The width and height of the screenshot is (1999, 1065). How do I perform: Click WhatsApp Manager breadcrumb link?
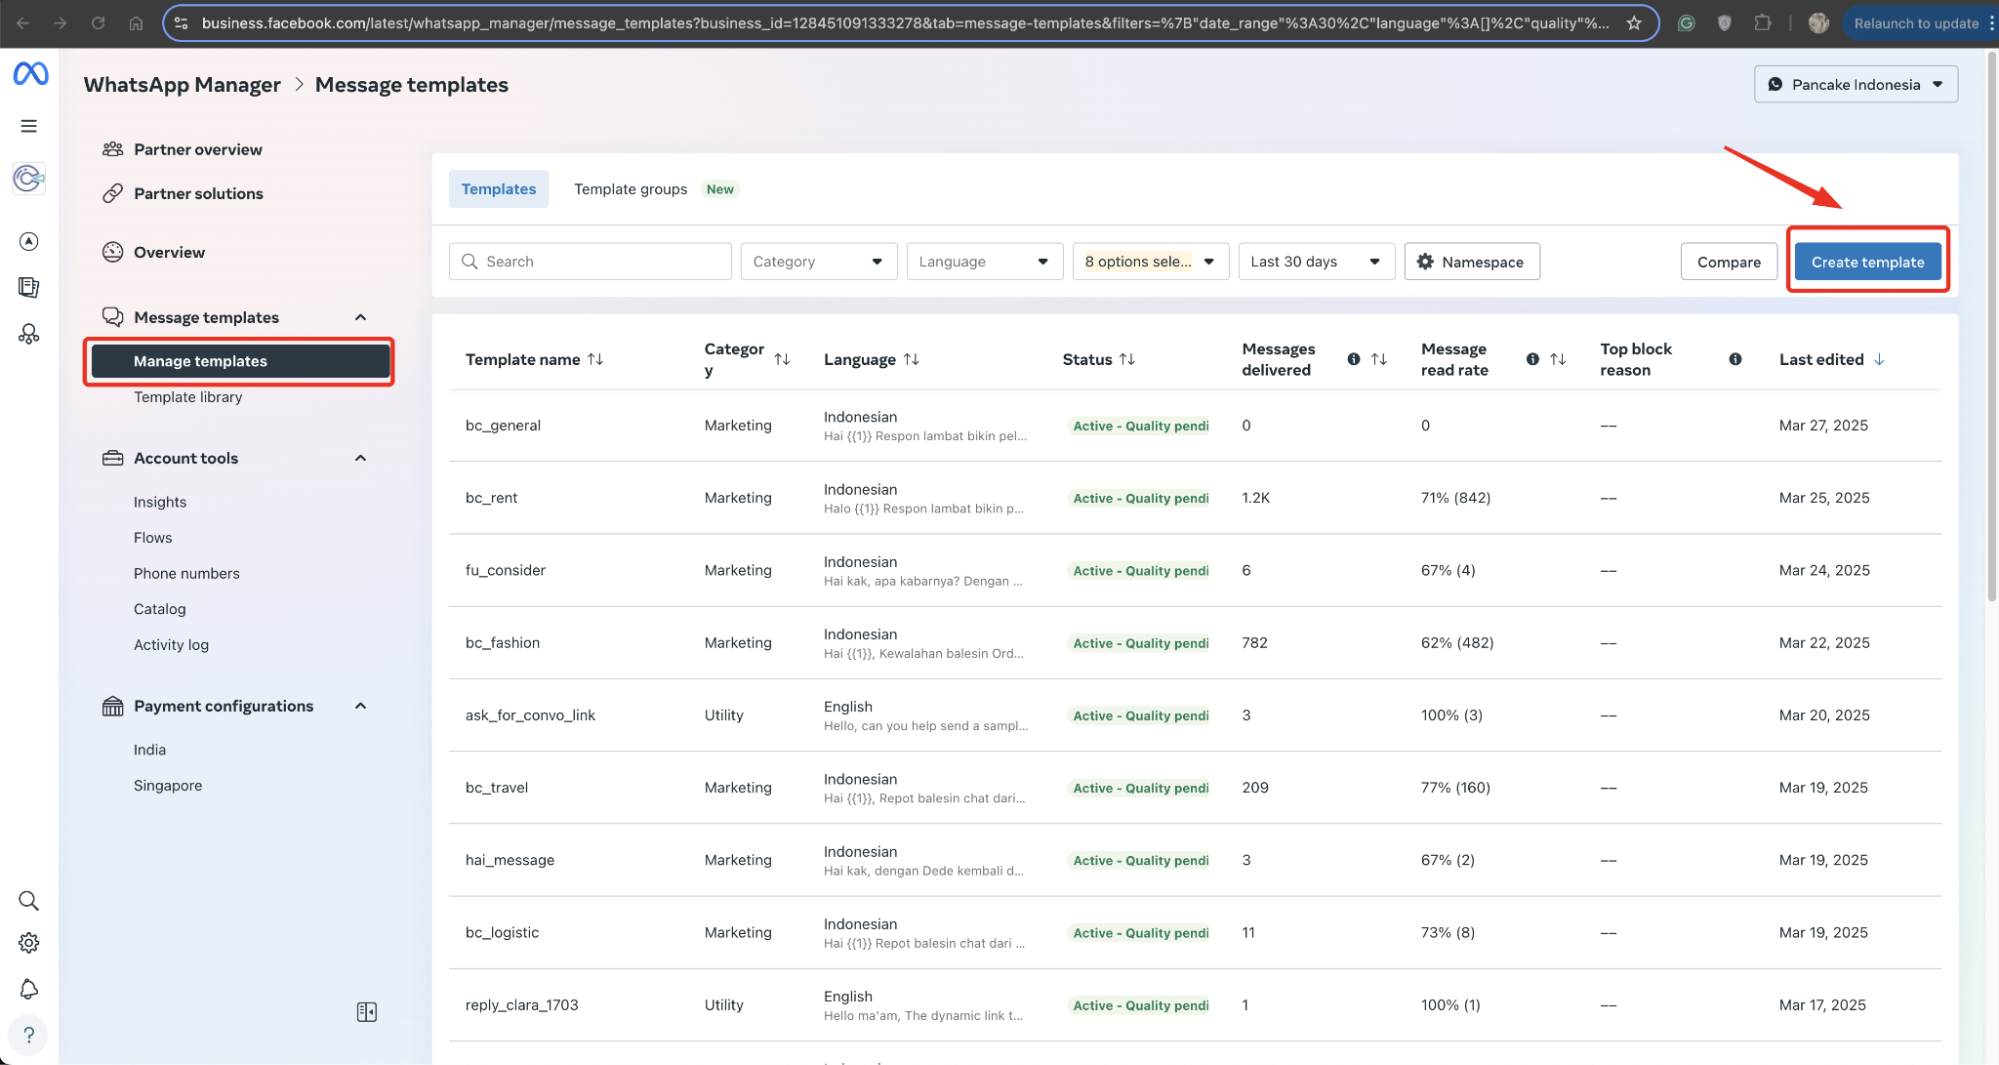[182, 85]
